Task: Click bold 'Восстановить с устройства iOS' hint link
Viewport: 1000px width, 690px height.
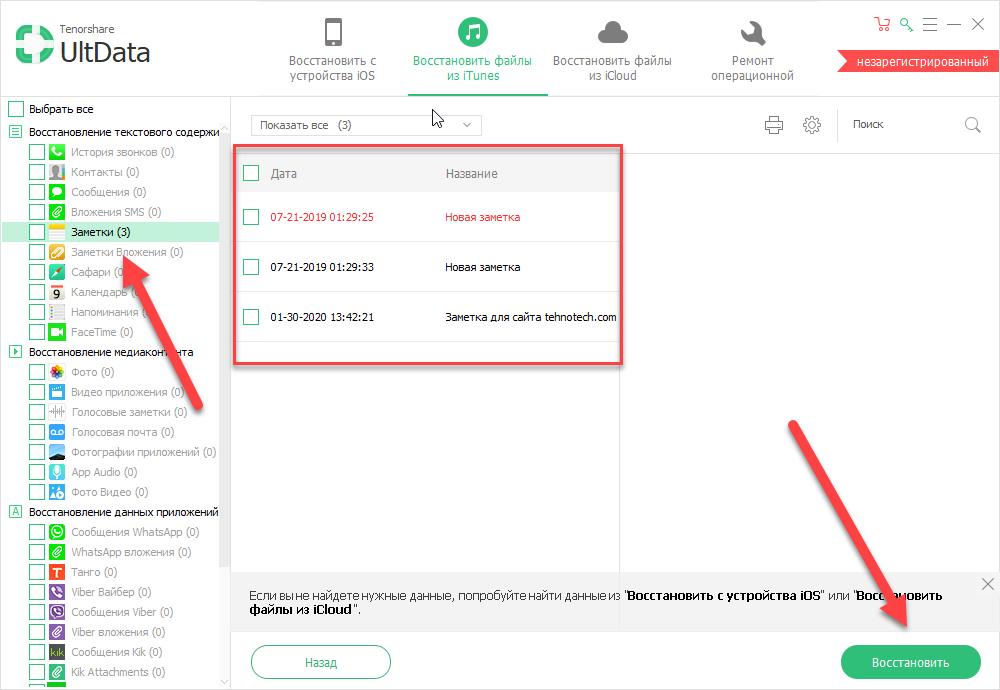Action: (x=724, y=596)
